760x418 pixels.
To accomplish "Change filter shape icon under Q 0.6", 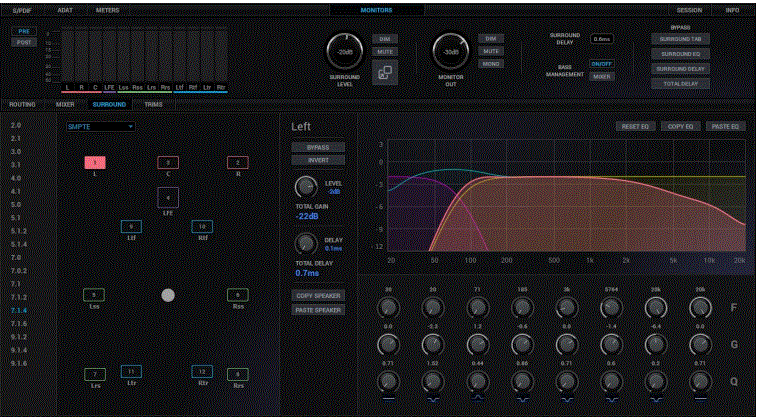I will [x=611, y=400].
